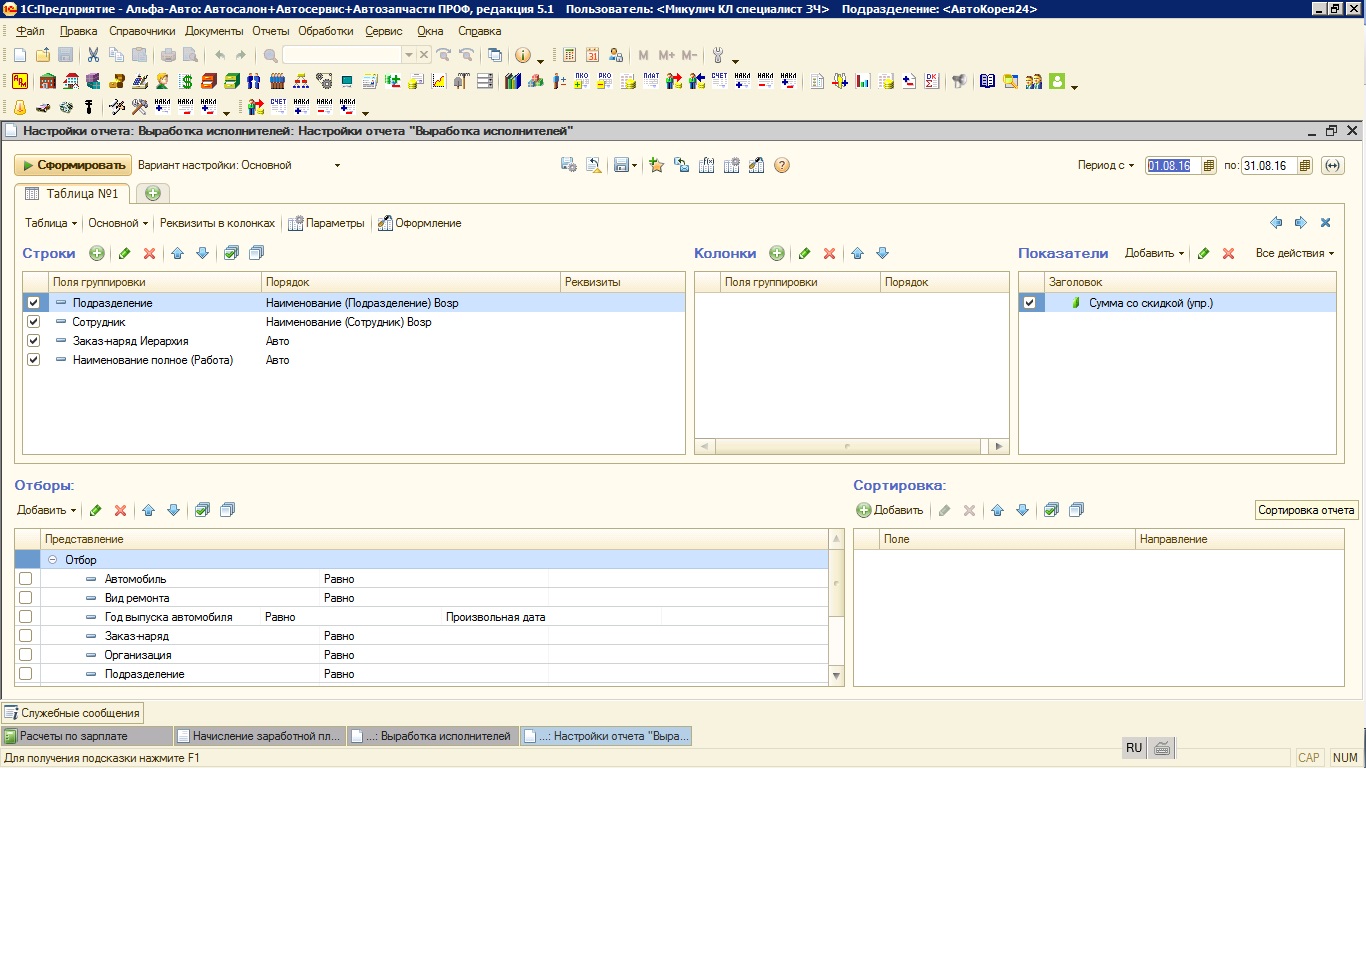The width and height of the screenshot is (1366, 966).
Task: Open Параметры settings
Action: tap(326, 223)
